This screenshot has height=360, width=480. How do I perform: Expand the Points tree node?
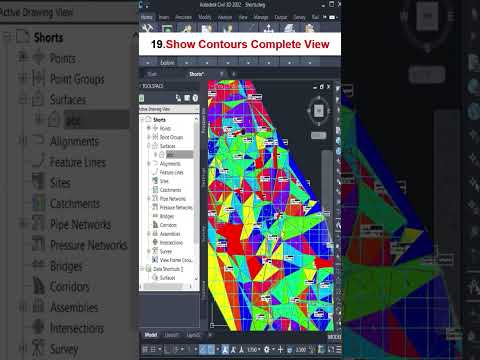149,128
